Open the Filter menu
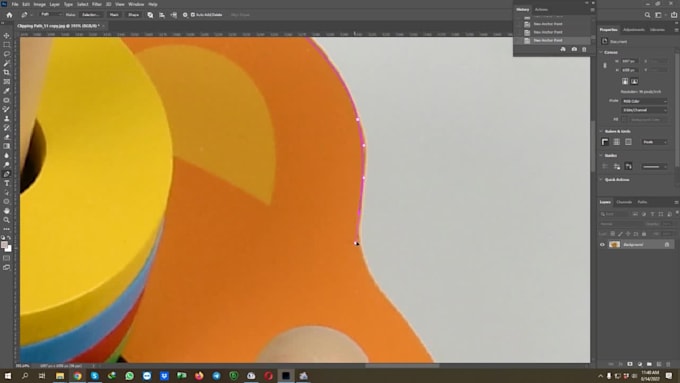 [x=97, y=4]
